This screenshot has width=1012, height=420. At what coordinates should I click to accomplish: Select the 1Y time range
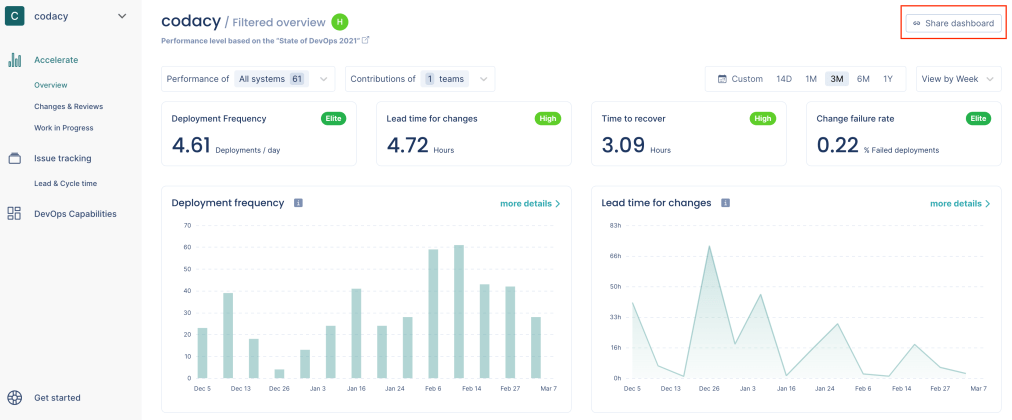tap(888, 79)
